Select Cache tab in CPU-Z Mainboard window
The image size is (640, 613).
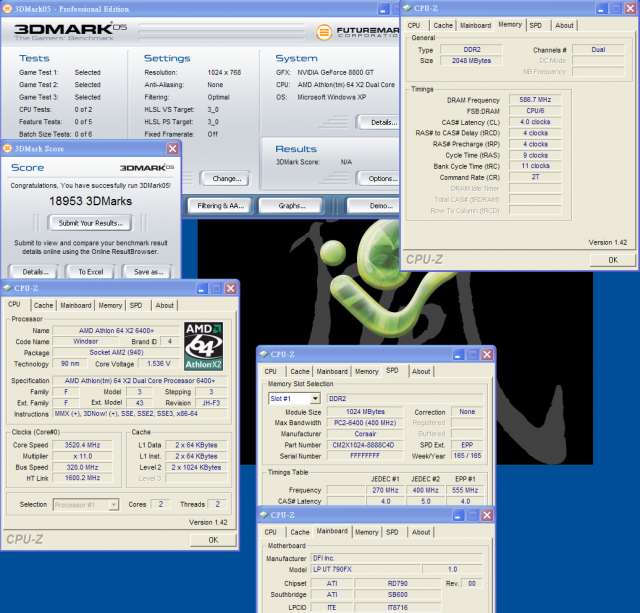click(x=300, y=532)
